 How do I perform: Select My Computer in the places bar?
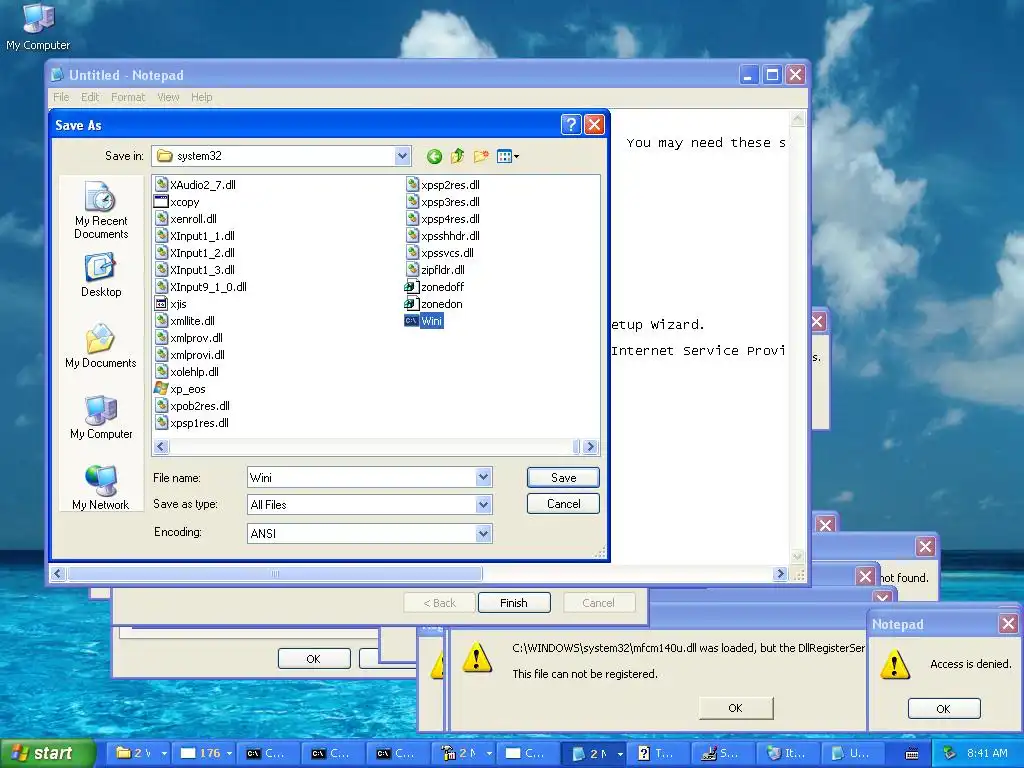point(101,417)
